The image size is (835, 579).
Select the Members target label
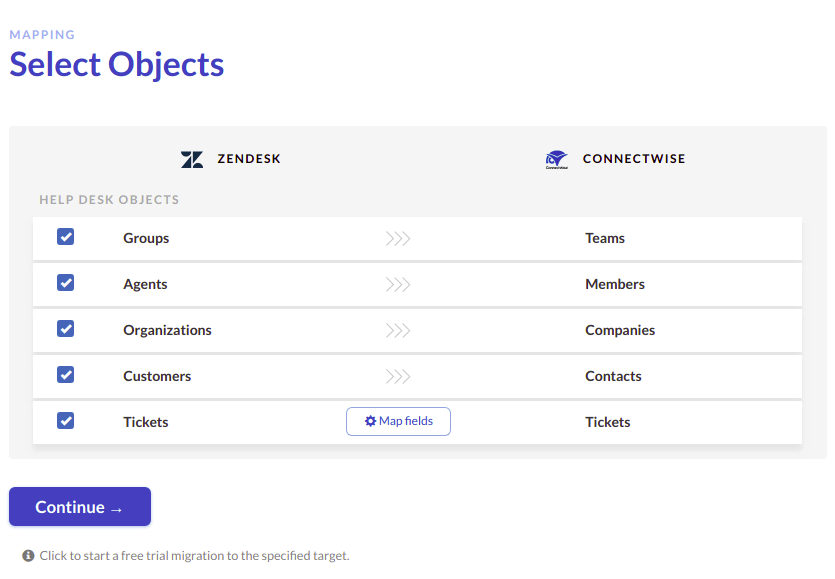[x=615, y=284]
